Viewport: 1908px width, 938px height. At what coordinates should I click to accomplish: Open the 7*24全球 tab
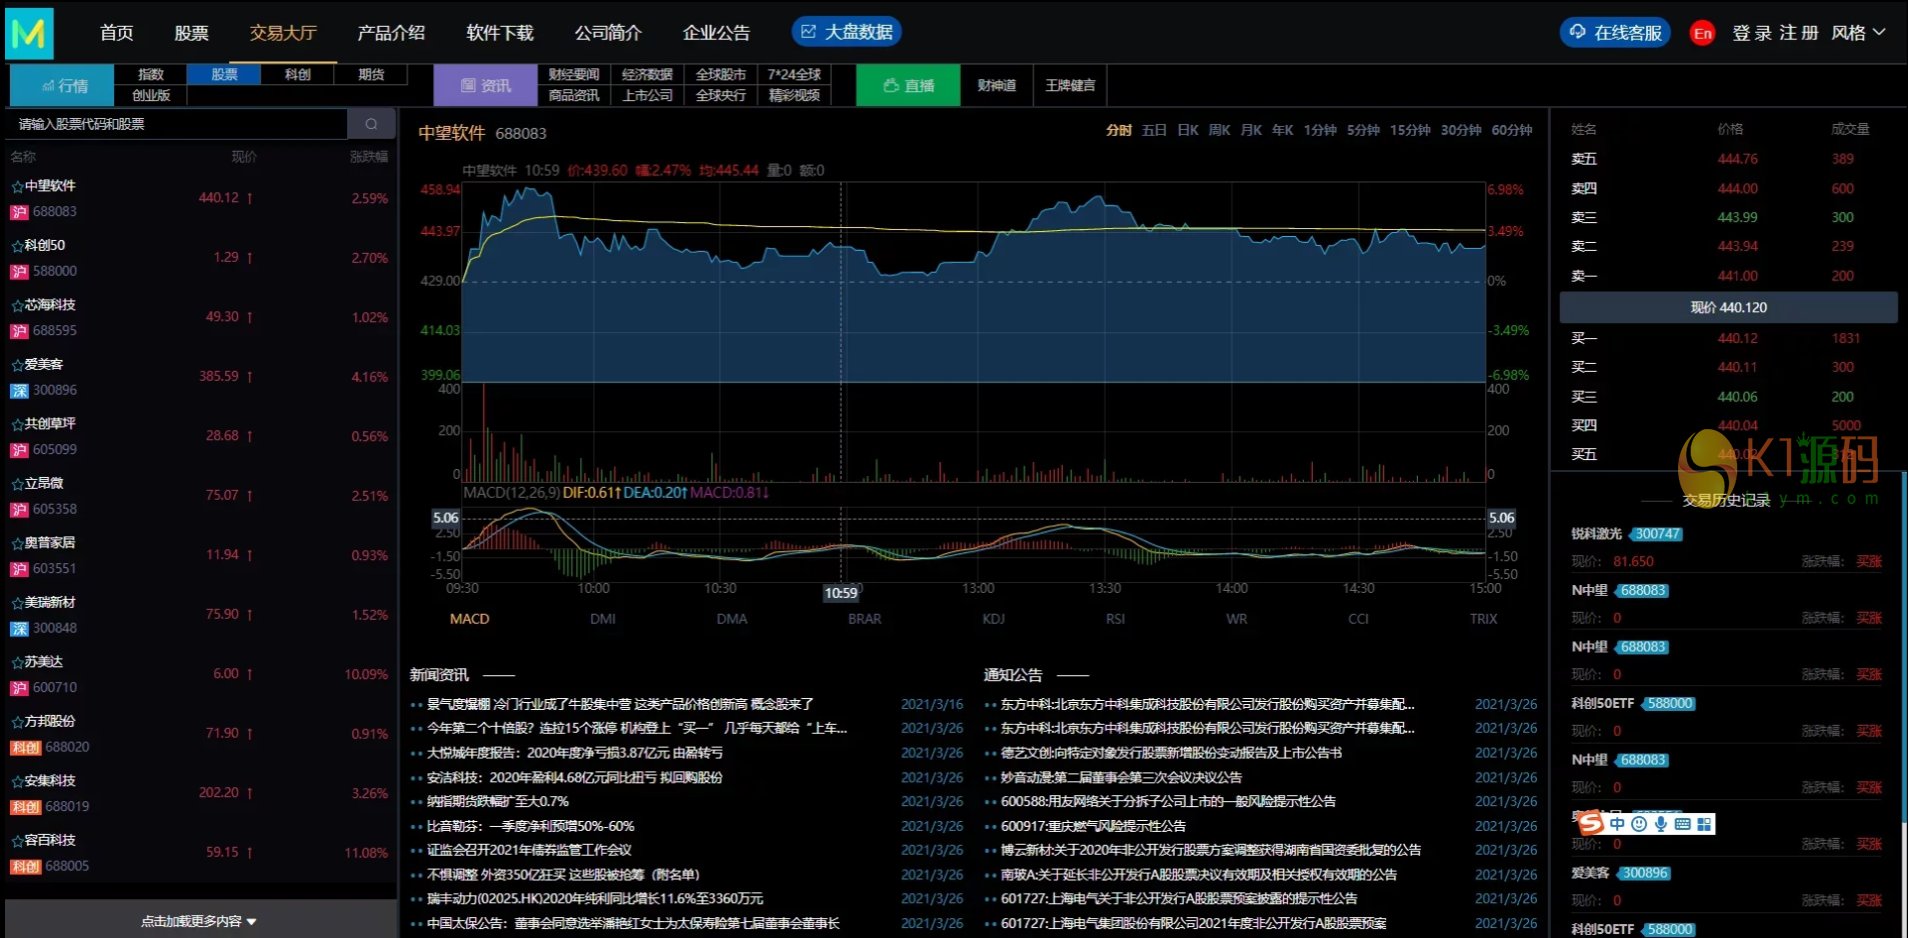click(794, 75)
